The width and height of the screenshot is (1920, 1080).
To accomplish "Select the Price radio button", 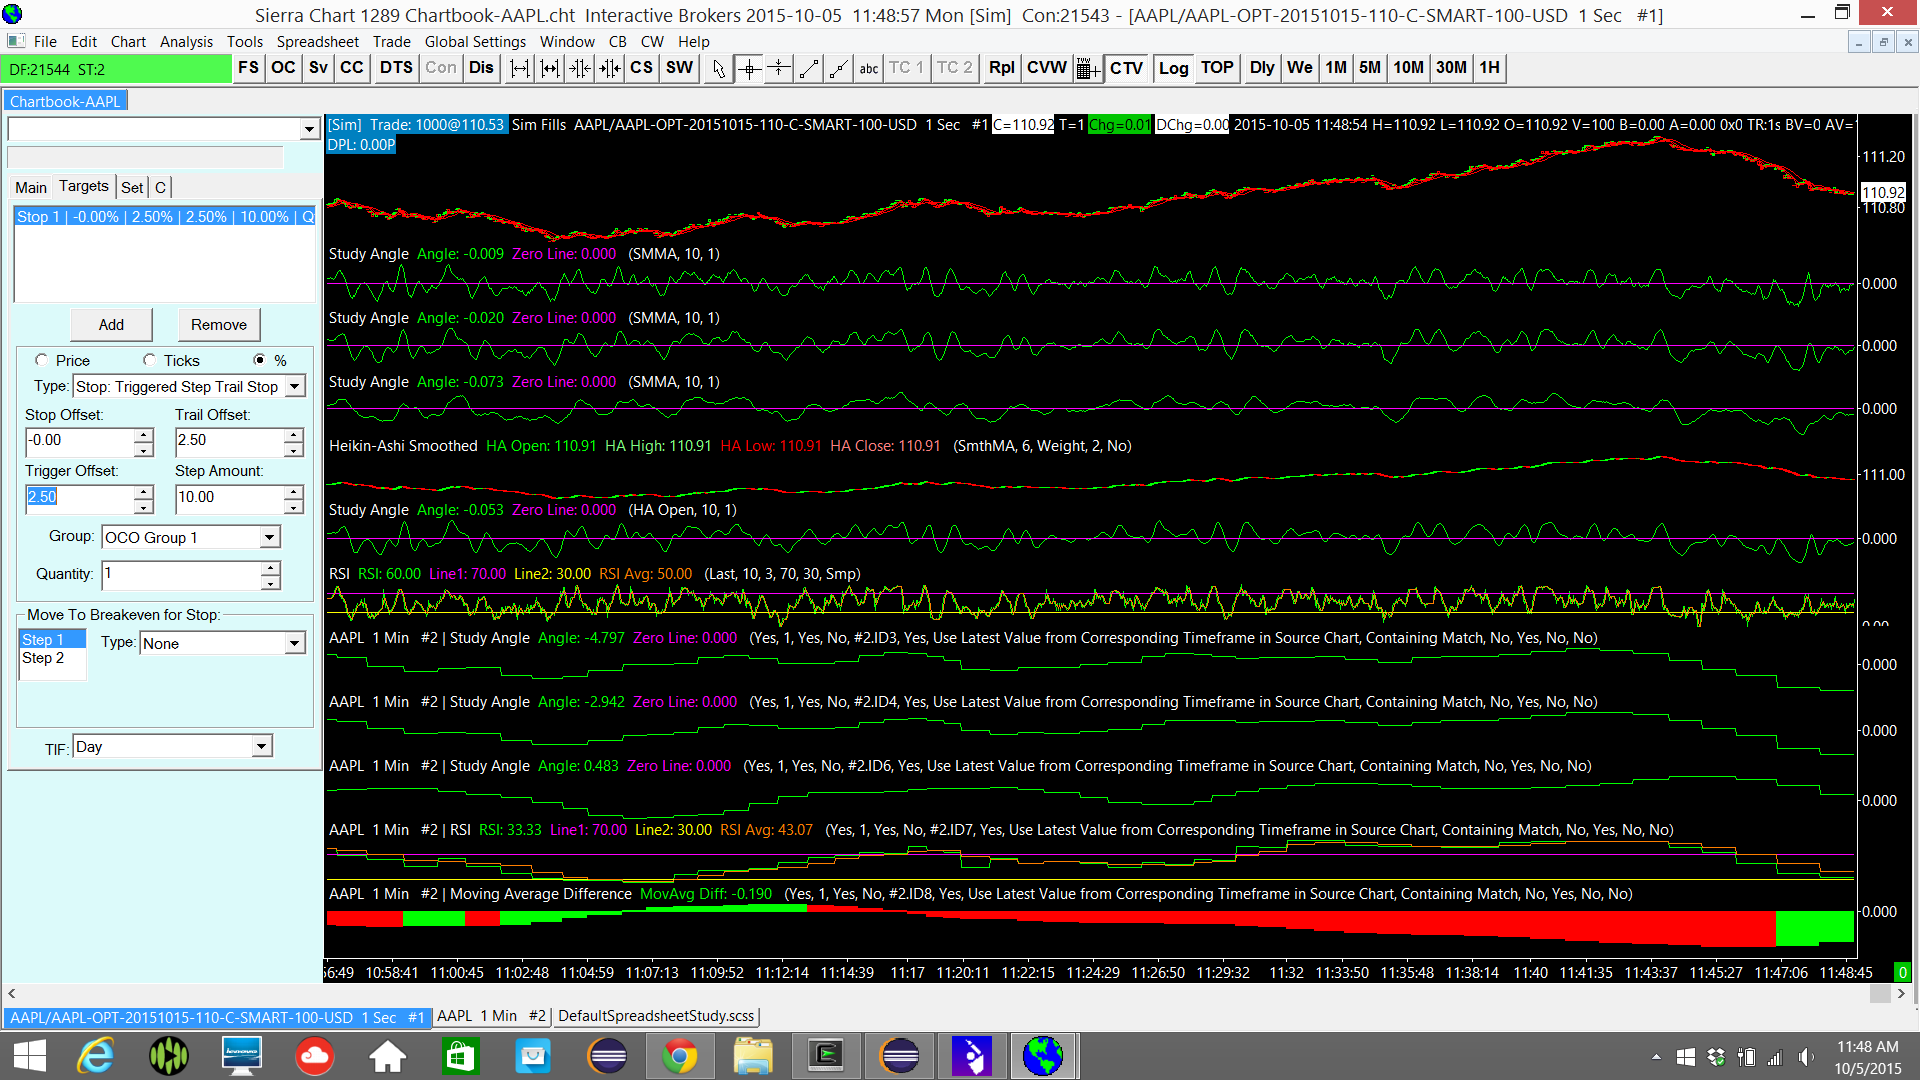I will [x=42, y=360].
